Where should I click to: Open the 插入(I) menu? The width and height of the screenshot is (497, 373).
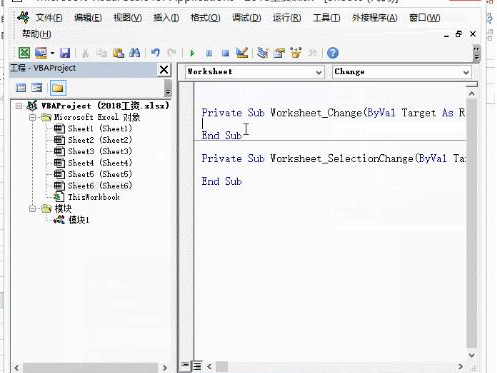coord(166,17)
